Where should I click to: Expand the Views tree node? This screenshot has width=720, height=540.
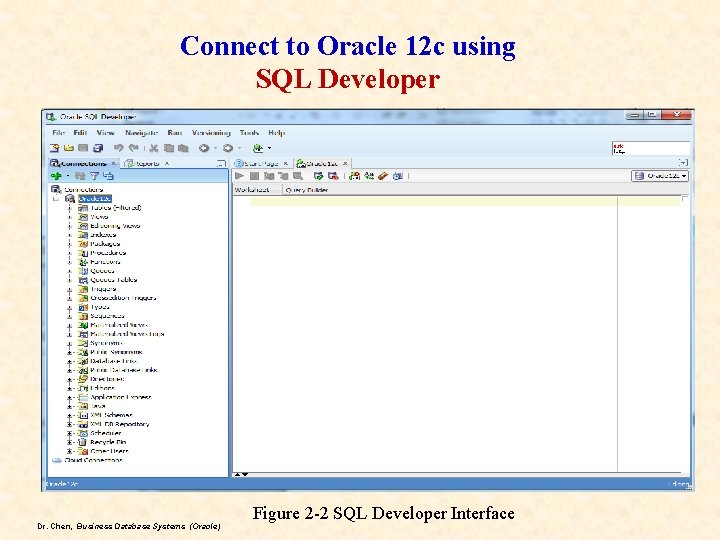tap(70, 217)
